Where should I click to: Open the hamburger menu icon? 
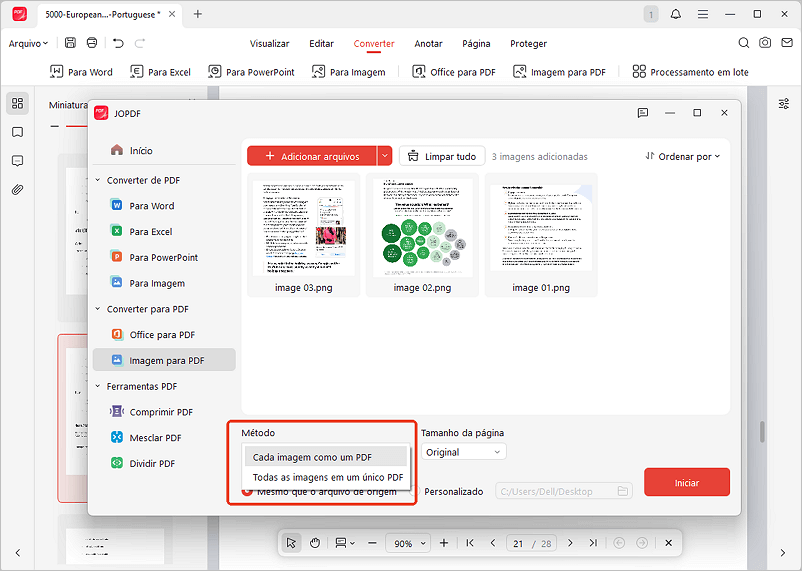pyautogui.click(x=703, y=14)
